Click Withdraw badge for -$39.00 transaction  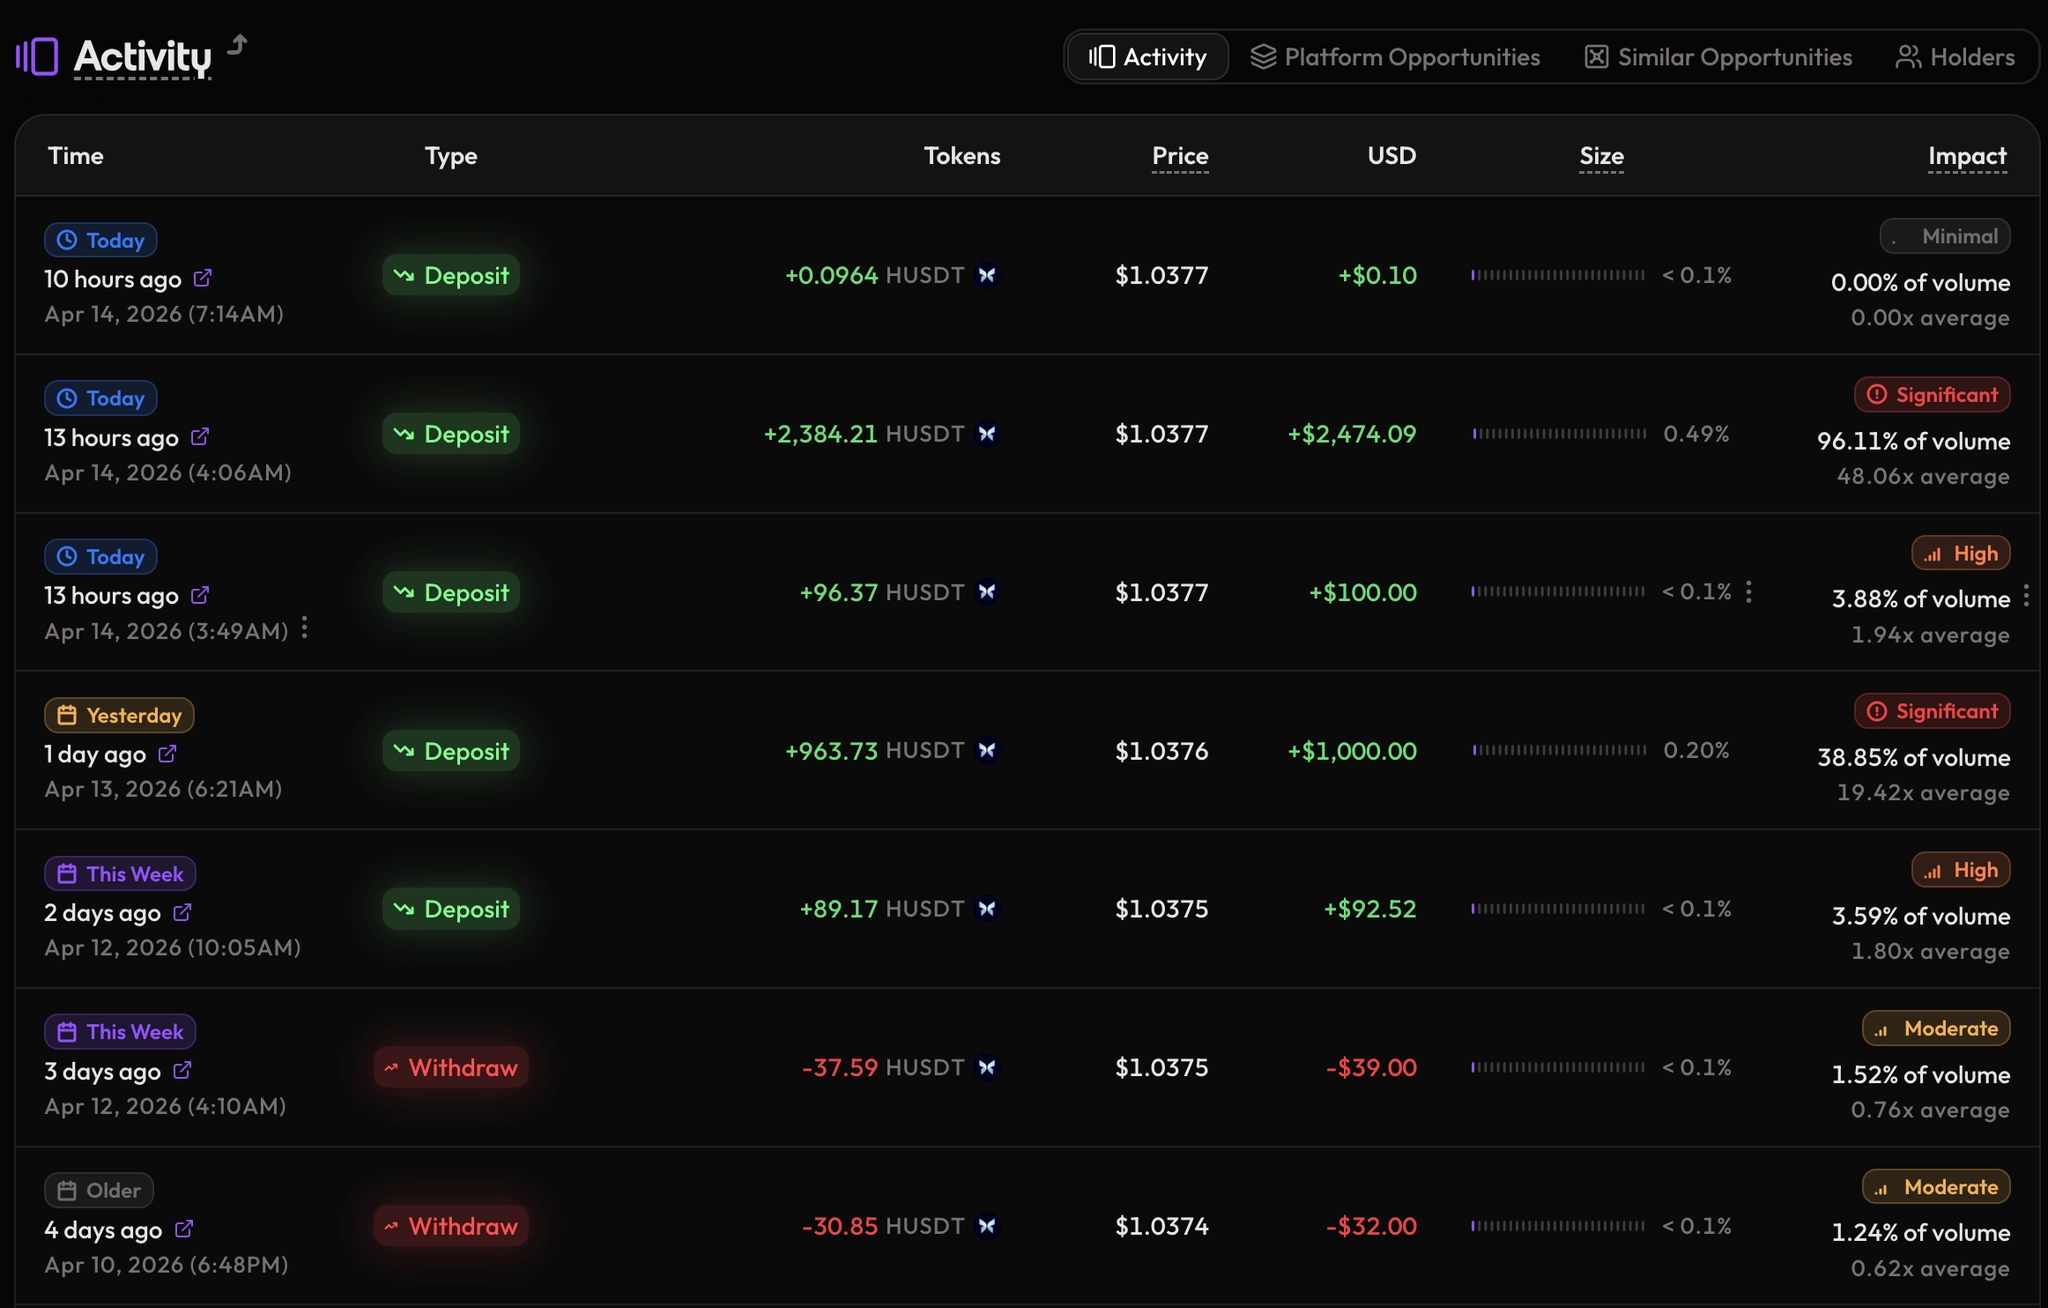click(451, 1068)
